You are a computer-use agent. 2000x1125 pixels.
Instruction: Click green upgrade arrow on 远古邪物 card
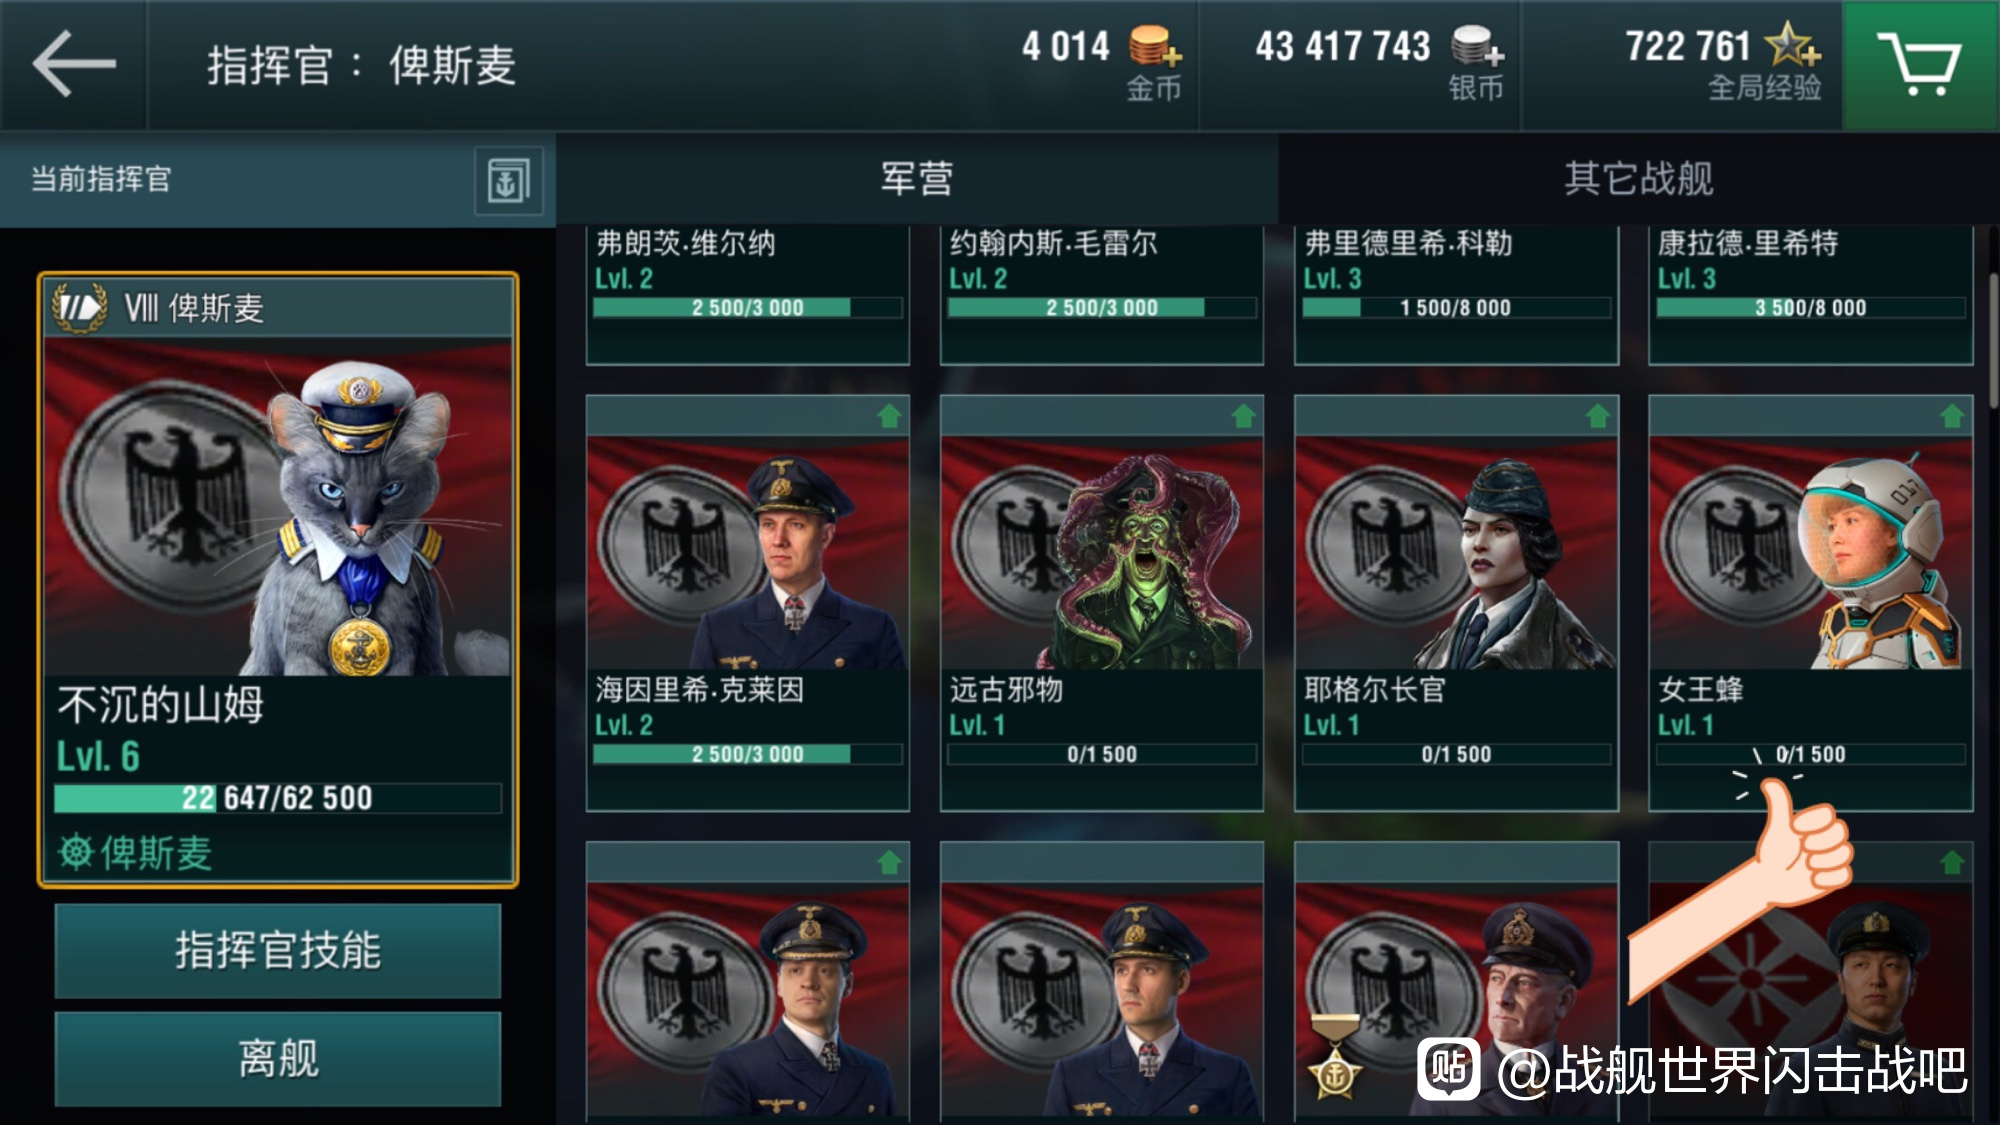point(1243,416)
